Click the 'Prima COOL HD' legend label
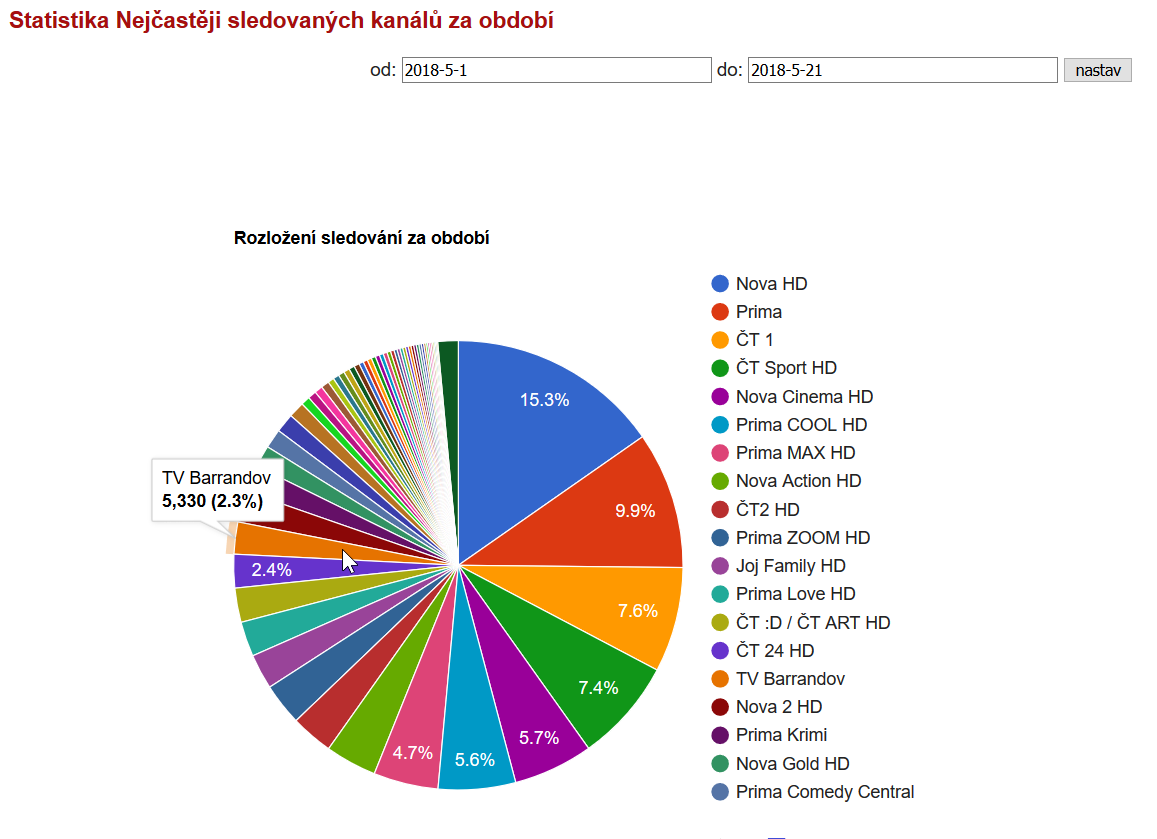The height and width of the screenshot is (839, 1157). 801,425
